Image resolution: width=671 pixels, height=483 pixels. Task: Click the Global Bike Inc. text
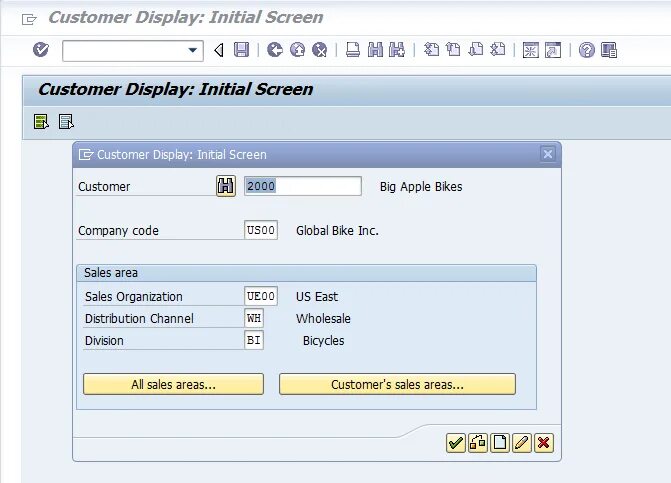coord(337,231)
